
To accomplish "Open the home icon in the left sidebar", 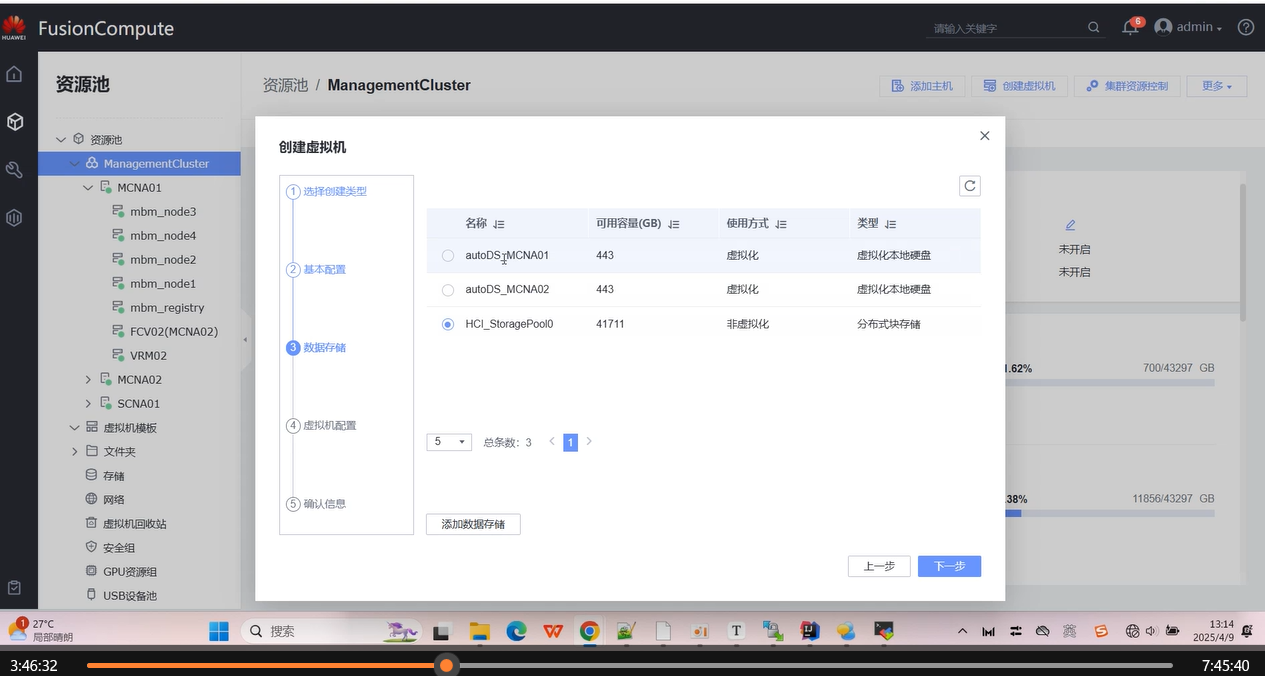I will [15, 74].
